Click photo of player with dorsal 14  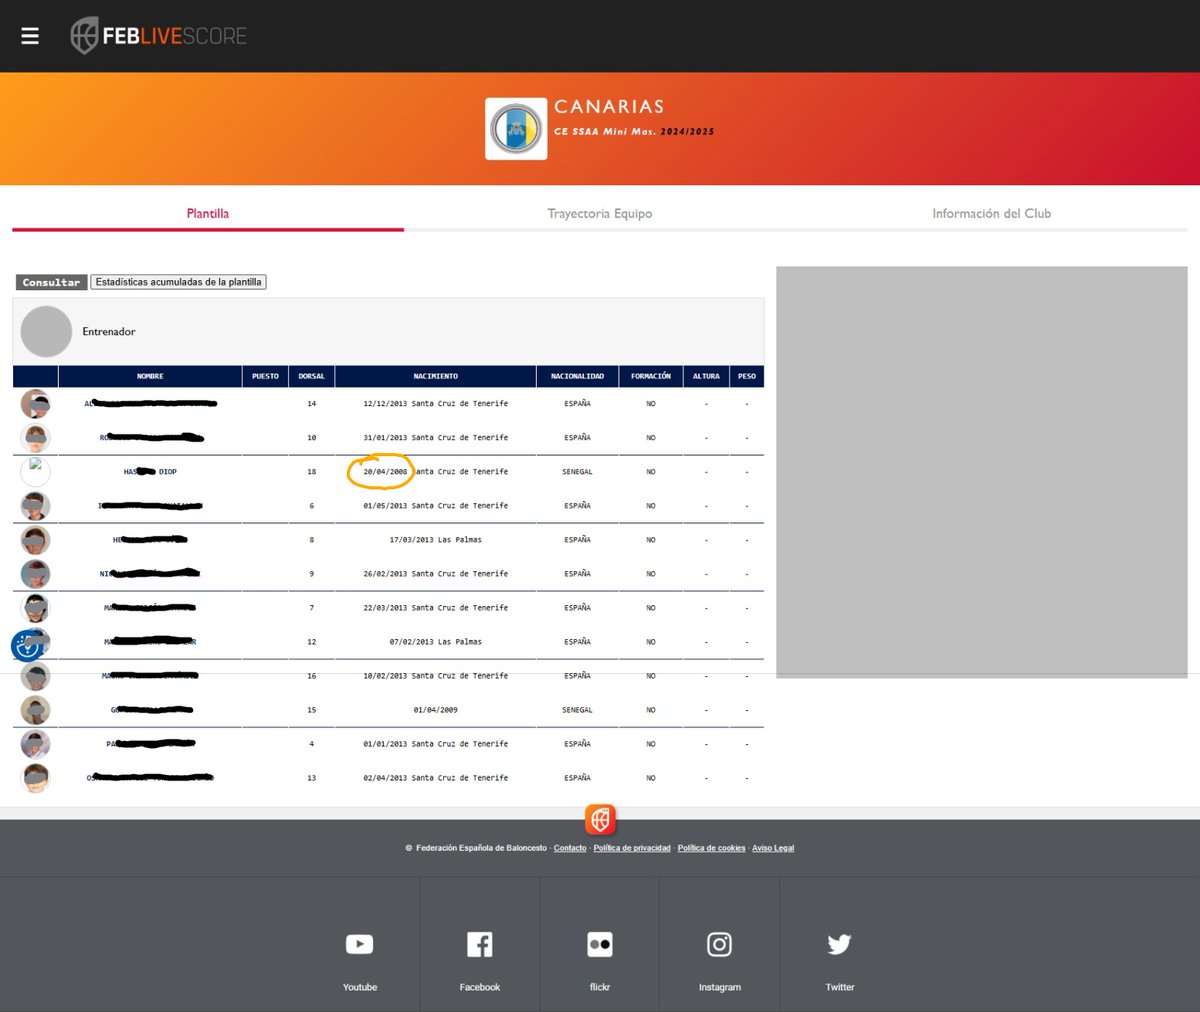36,404
